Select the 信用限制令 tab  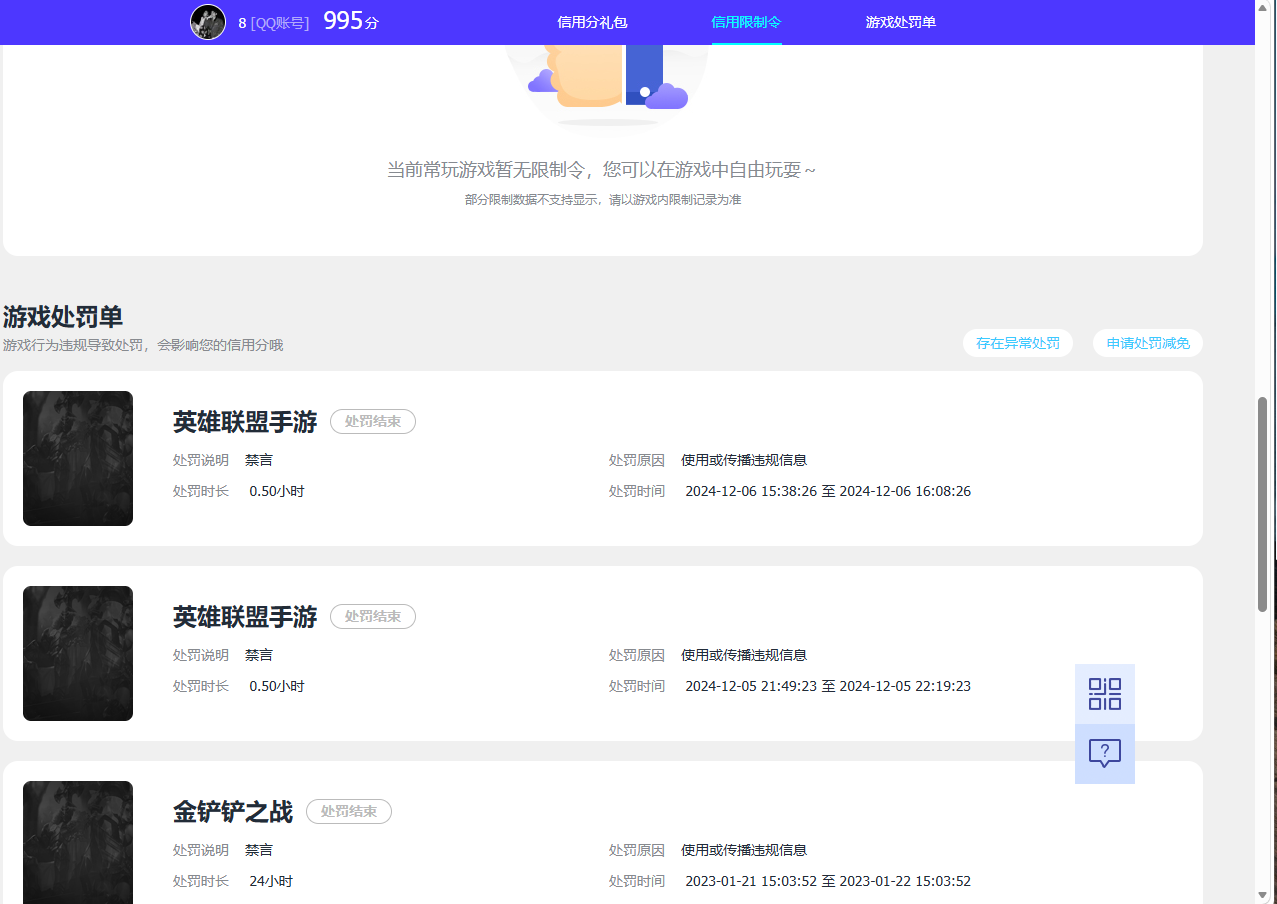point(746,22)
